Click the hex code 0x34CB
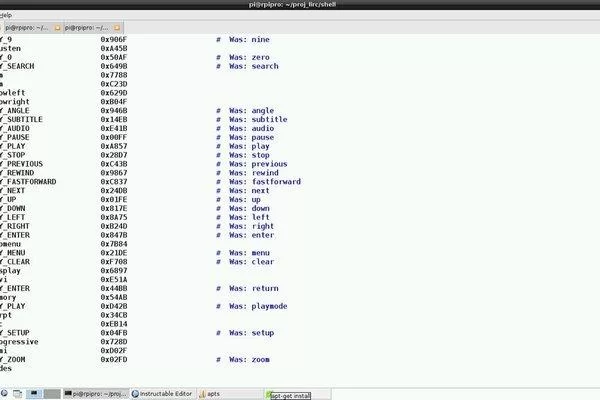The image size is (600, 400). (x=114, y=315)
